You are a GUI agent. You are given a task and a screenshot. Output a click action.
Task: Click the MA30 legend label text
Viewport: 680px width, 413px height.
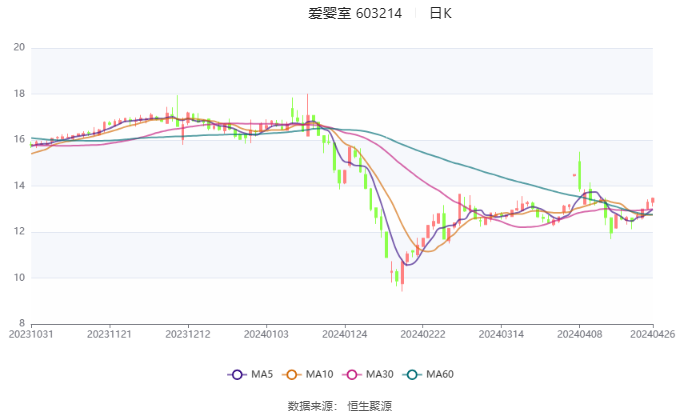point(380,374)
